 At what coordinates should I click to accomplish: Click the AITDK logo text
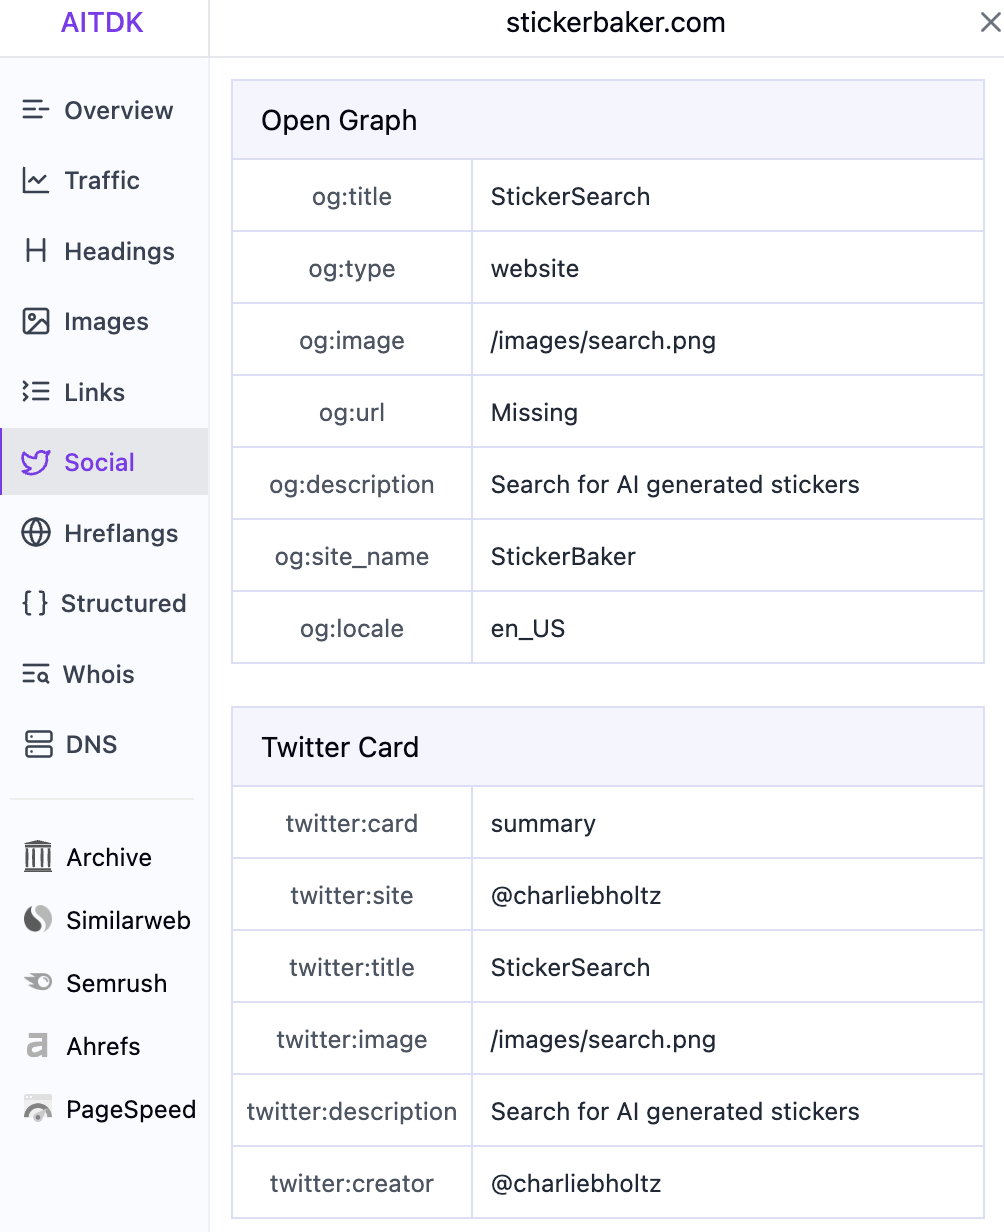102,23
